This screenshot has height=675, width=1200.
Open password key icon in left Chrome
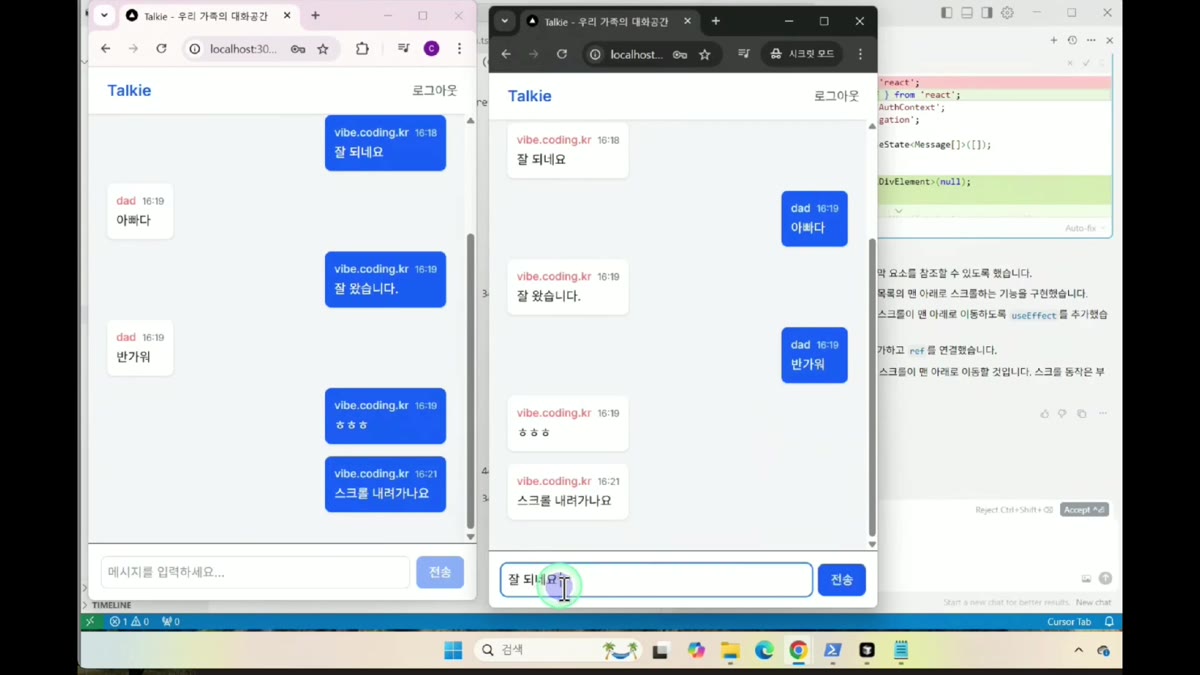(x=298, y=48)
